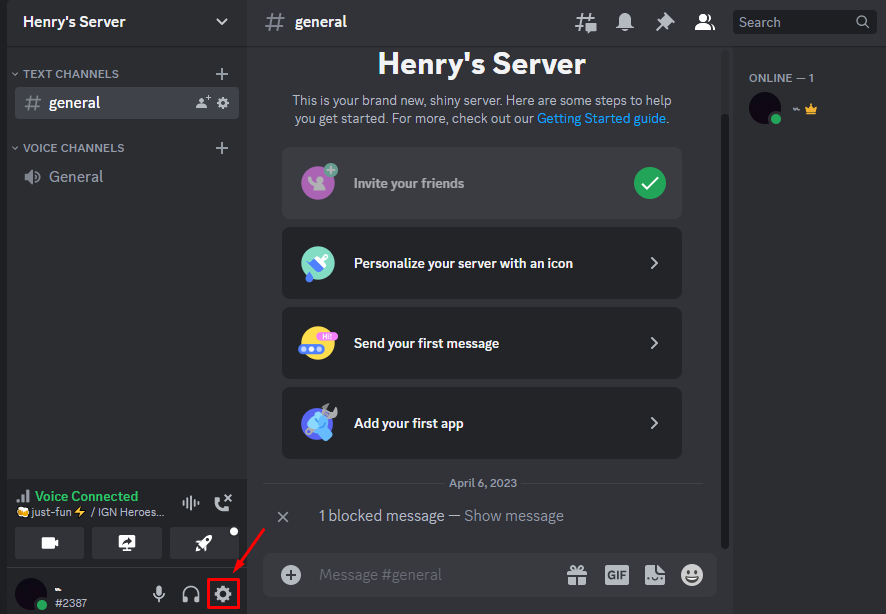Open the Invite your friends card
The width and height of the screenshot is (886, 614).
(481, 183)
